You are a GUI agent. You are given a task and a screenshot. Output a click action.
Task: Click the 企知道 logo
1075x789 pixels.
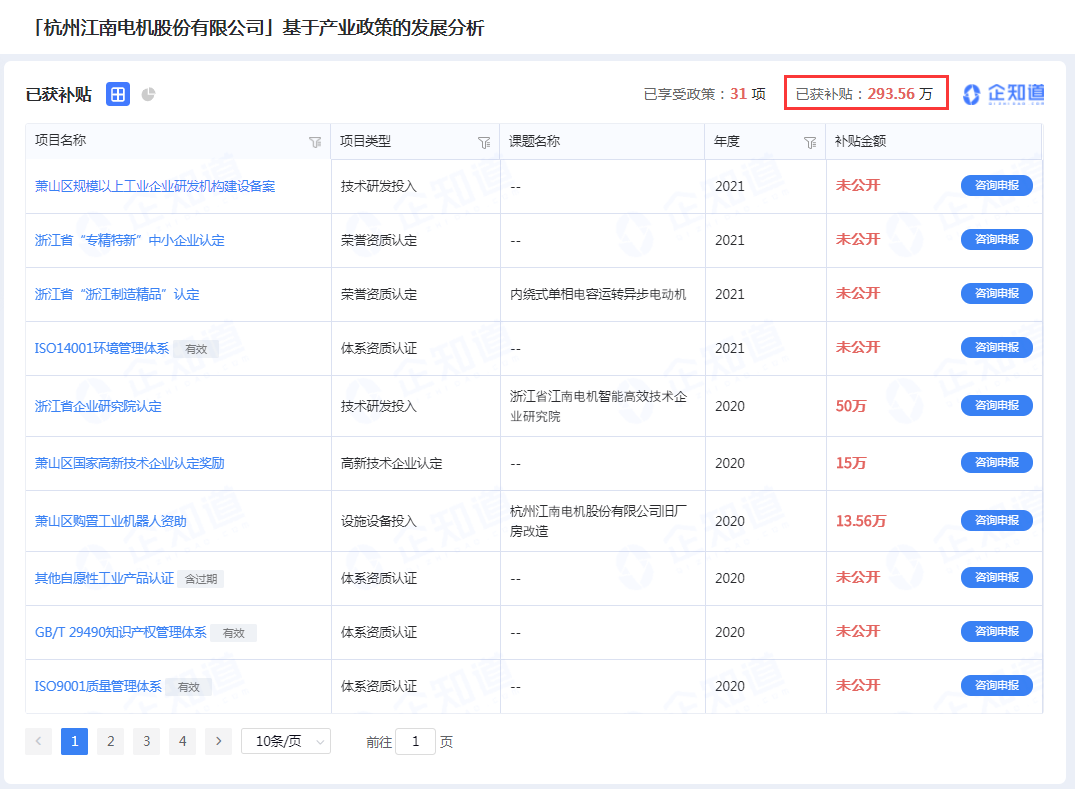point(1003,94)
